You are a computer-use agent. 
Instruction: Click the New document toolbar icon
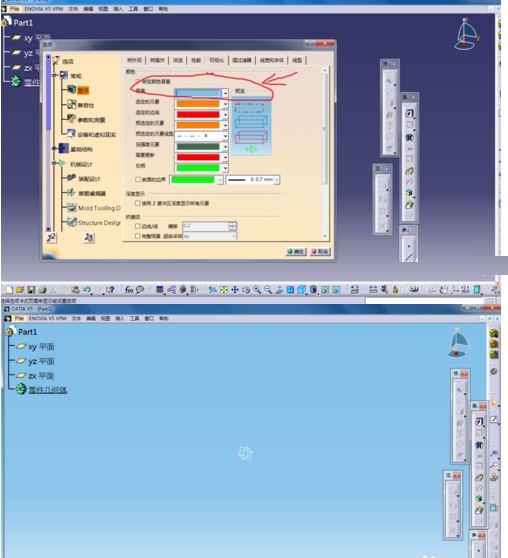coord(9,290)
